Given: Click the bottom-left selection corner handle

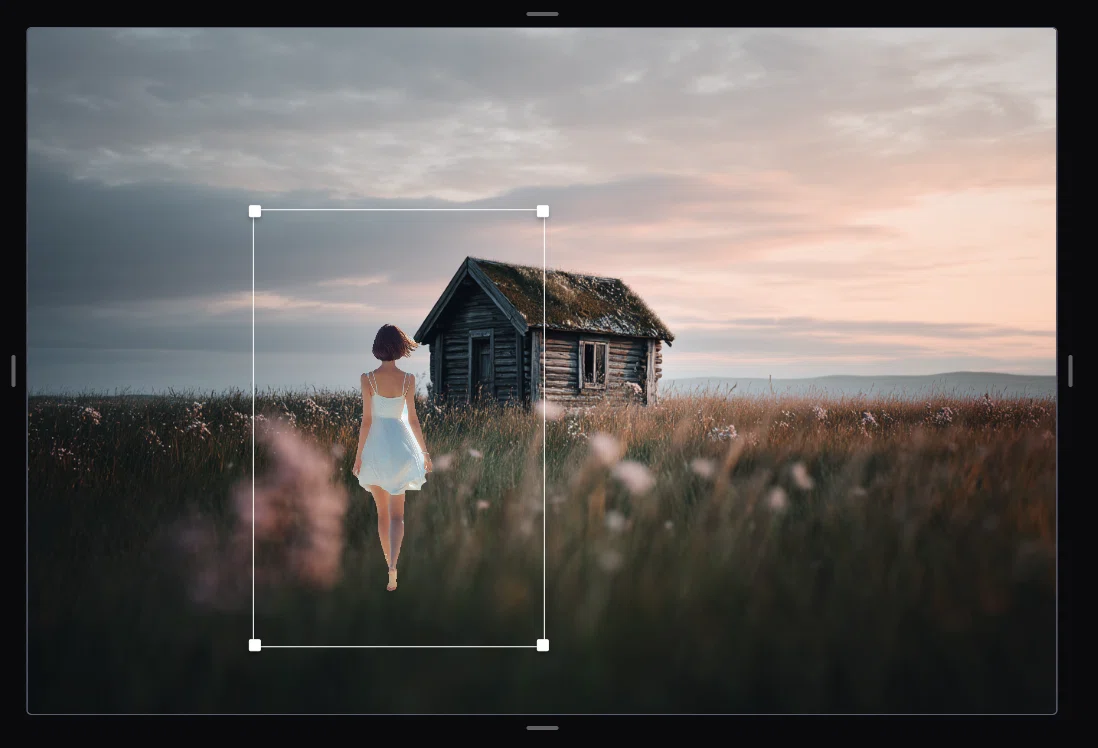Looking at the screenshot, I should click(255, 645).
